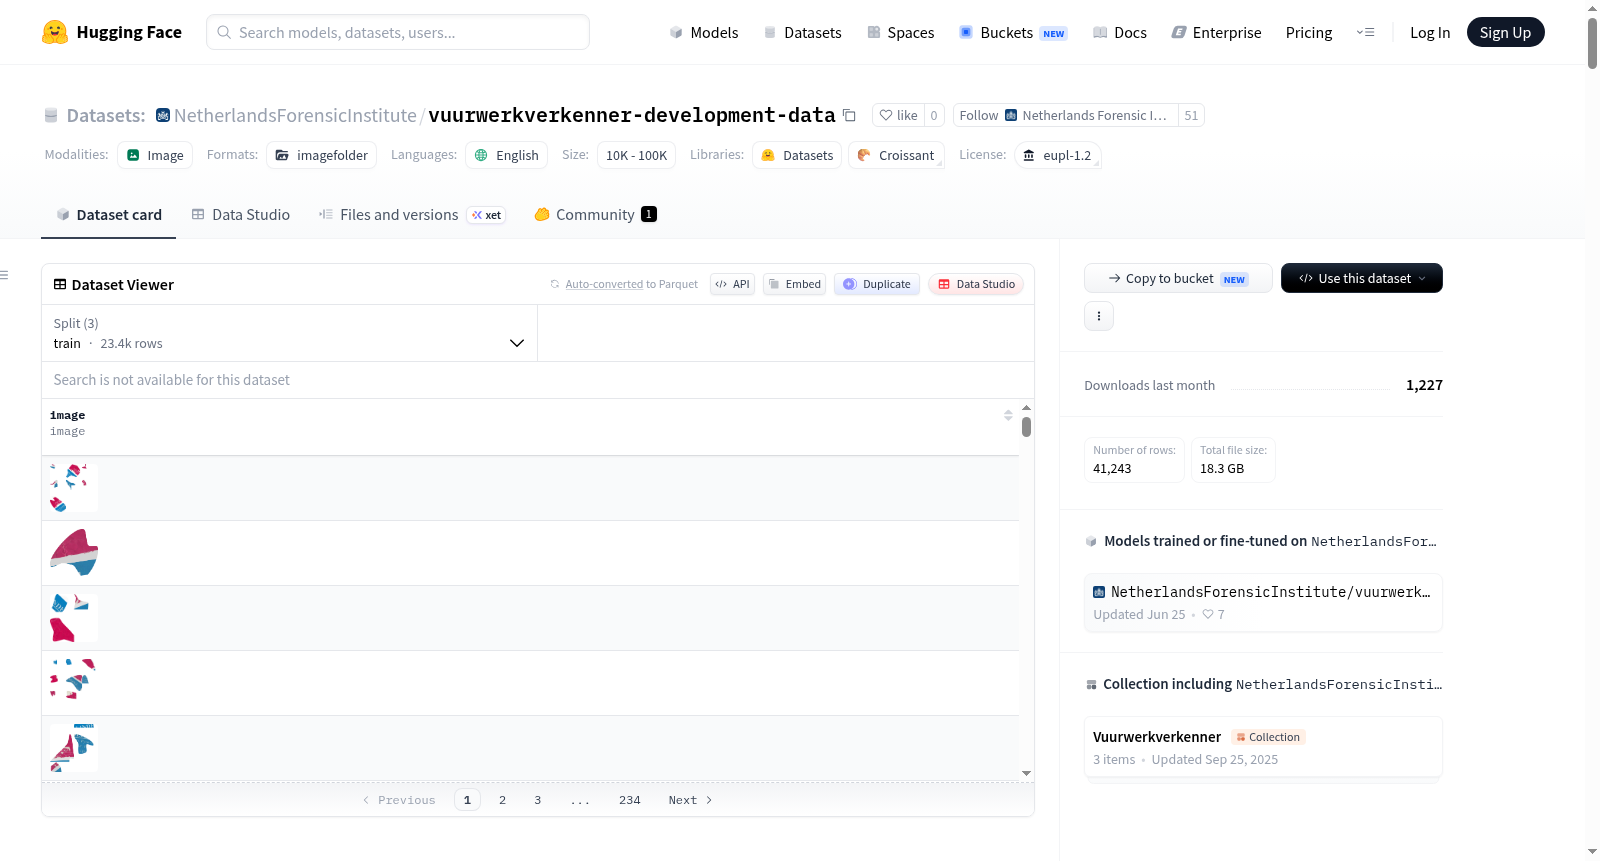Open the third image row thumbnail
Screen dimensions: 1600x861
[x=73, y=618]
